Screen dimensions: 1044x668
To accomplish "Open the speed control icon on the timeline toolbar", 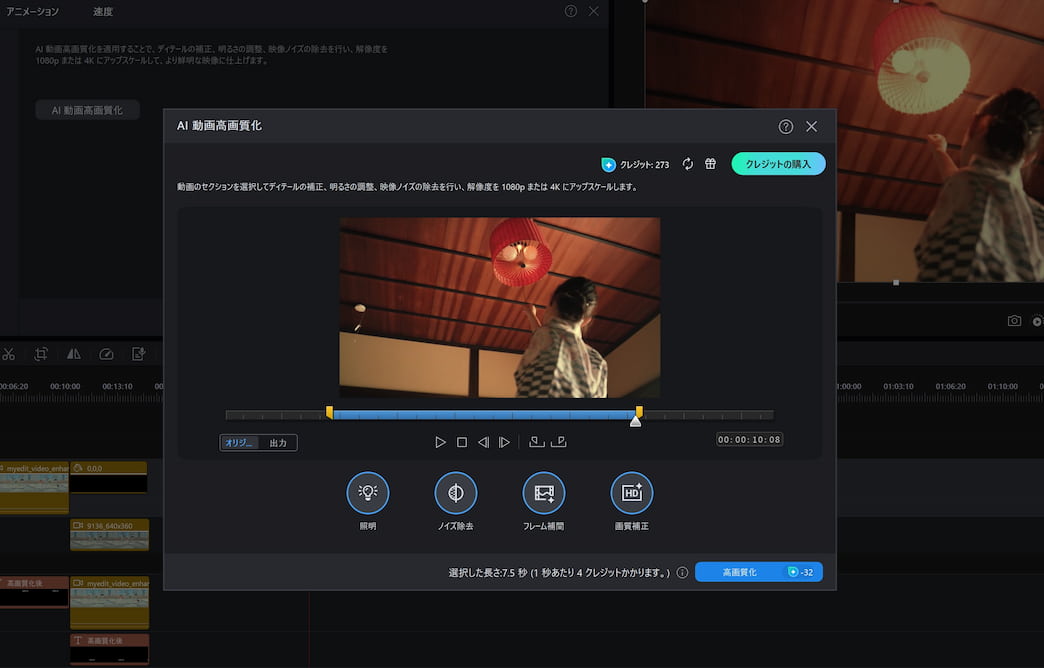I will [105, 353].
